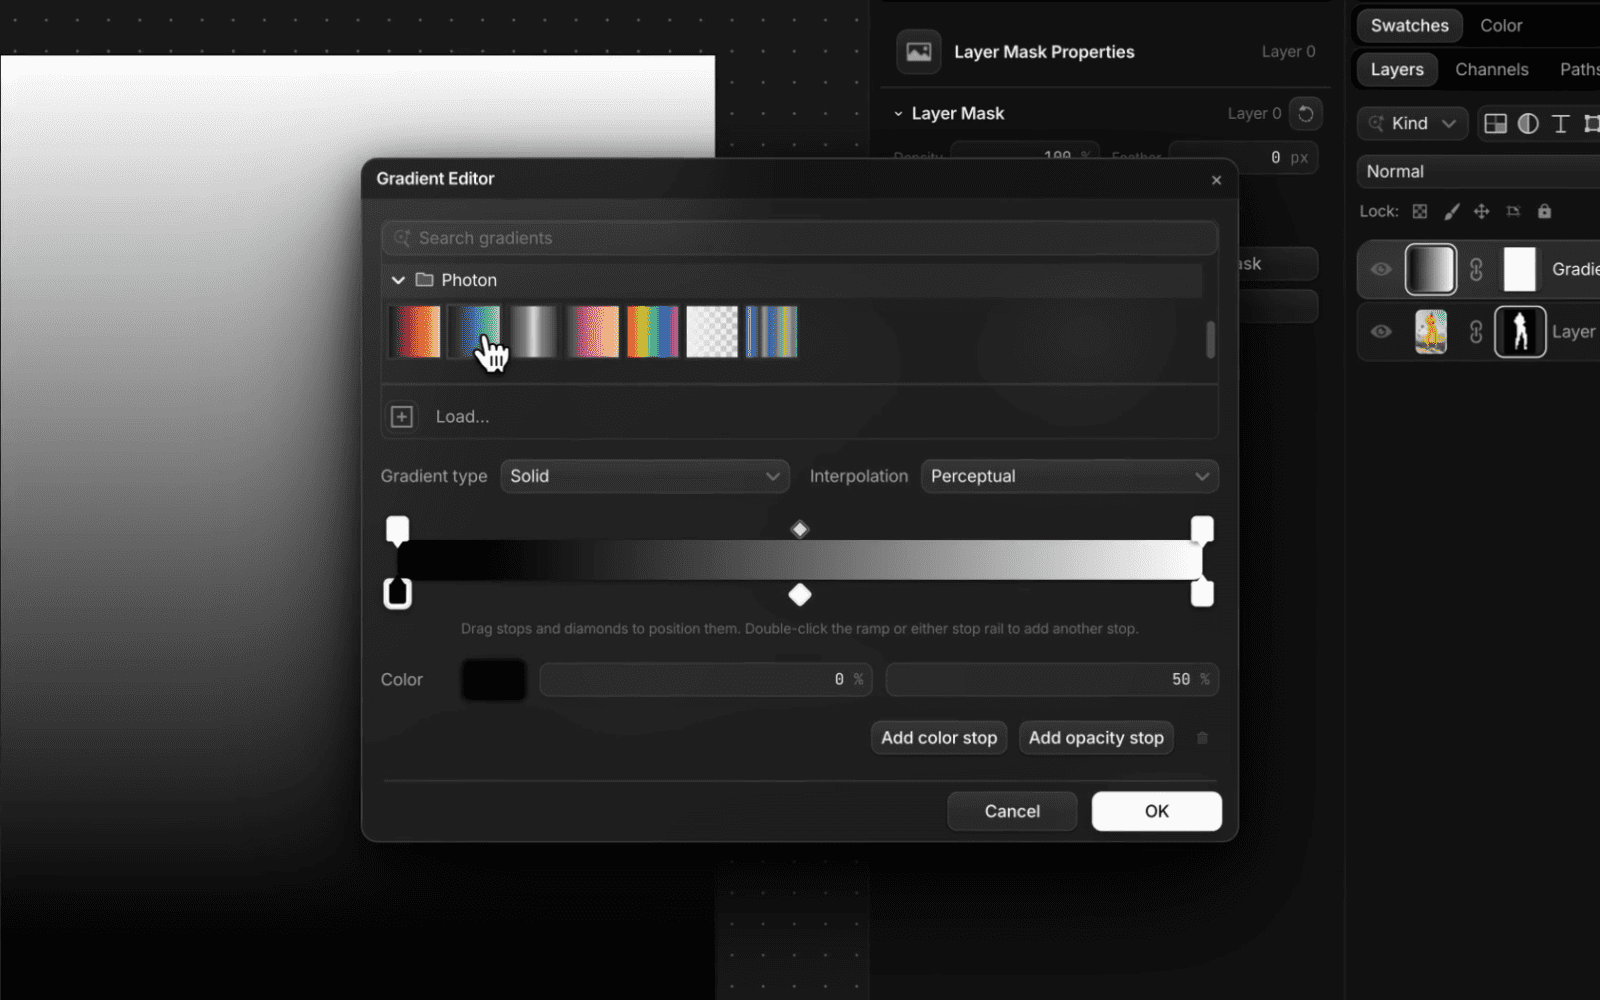Click the Layer 0 mask thumbnail

tap(1520, 332)
